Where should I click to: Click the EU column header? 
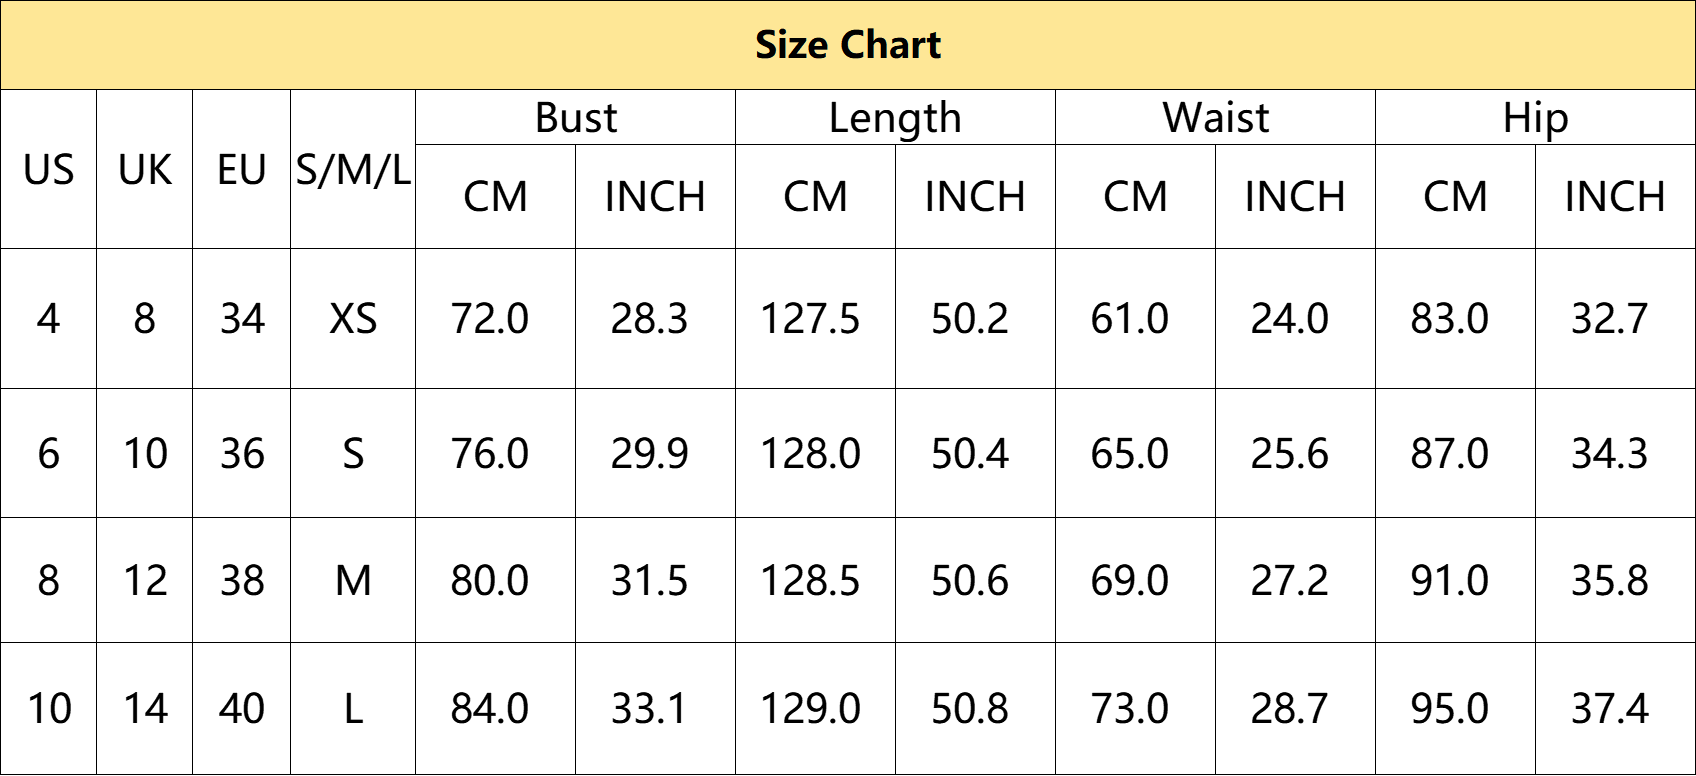coord(241,169)
